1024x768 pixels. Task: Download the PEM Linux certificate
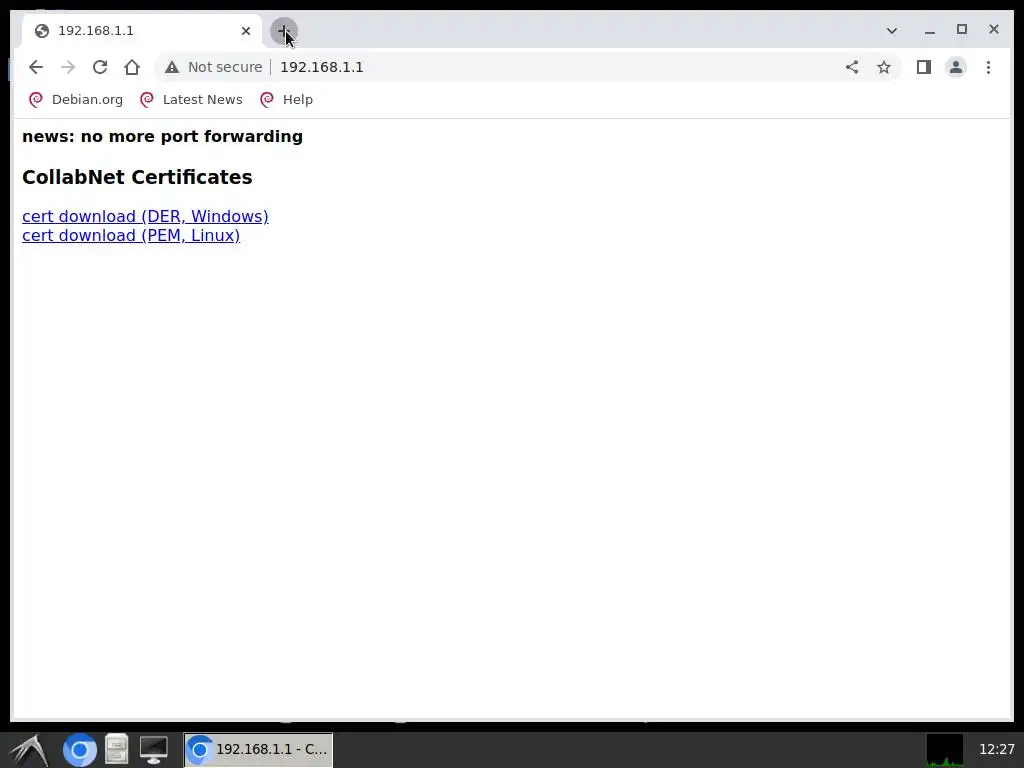[131, 235]
